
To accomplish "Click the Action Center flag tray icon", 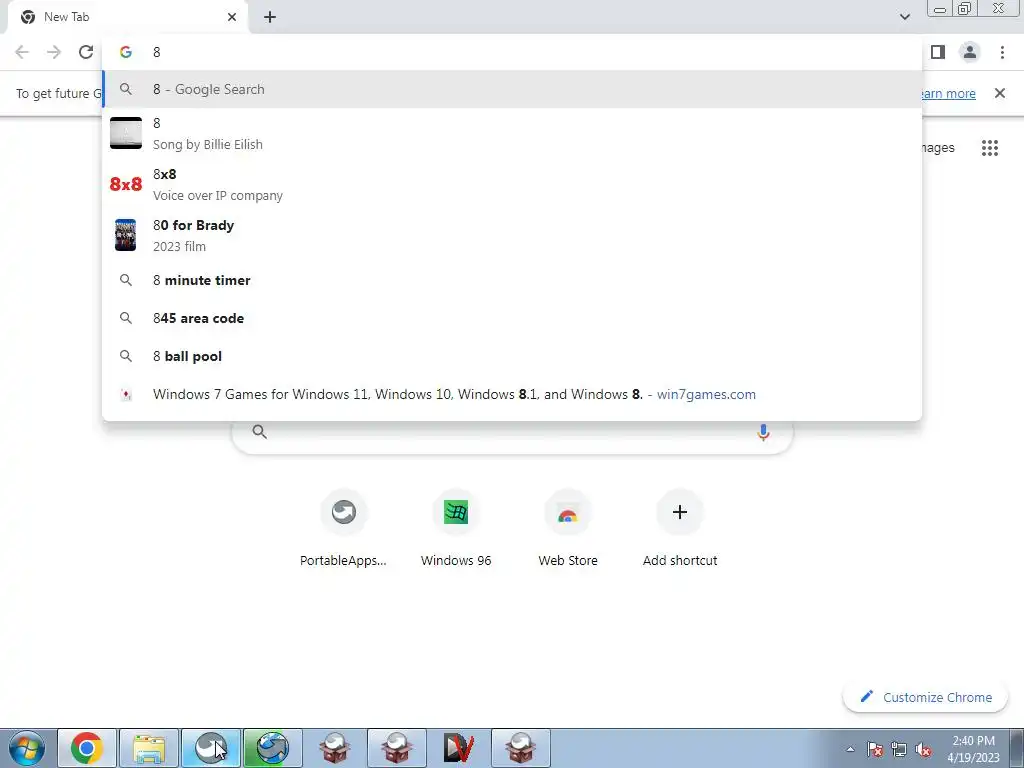I will pos(875,749).
